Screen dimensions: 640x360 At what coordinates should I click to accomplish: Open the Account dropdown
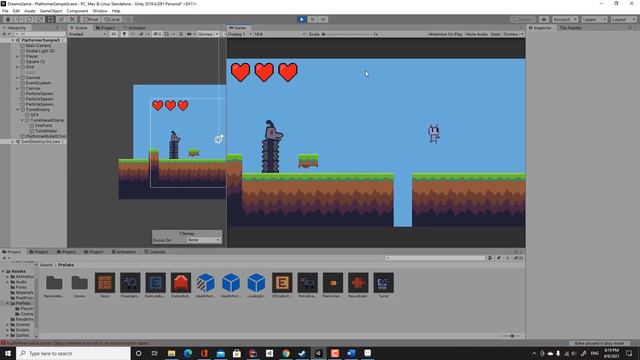pos(564,19)
